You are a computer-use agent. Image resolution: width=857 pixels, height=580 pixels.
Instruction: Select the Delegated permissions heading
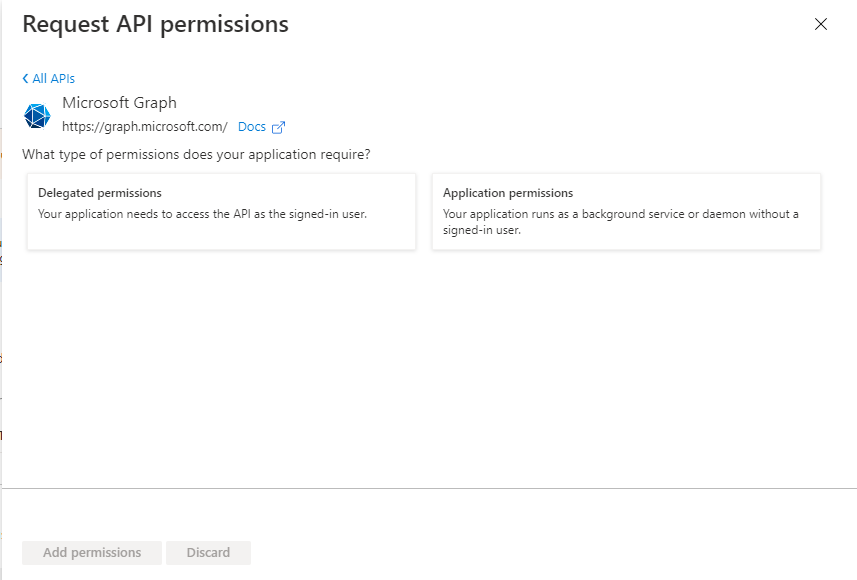100,193
